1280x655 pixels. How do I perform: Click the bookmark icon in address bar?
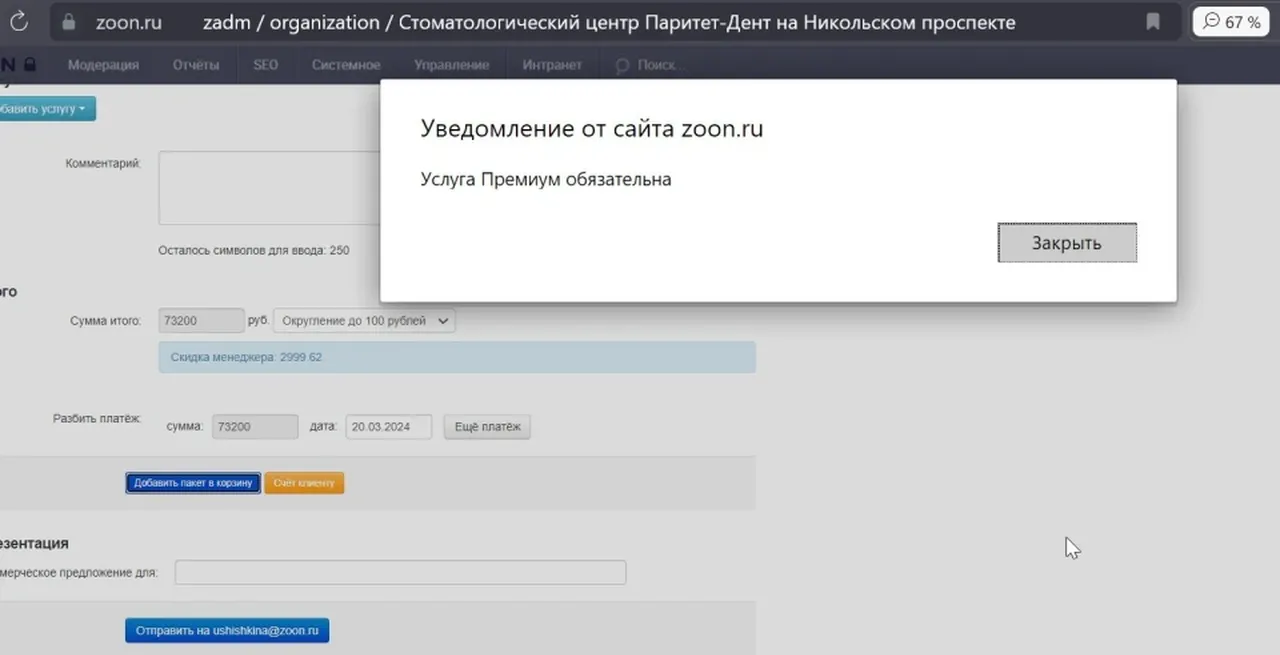(1153, 22)
